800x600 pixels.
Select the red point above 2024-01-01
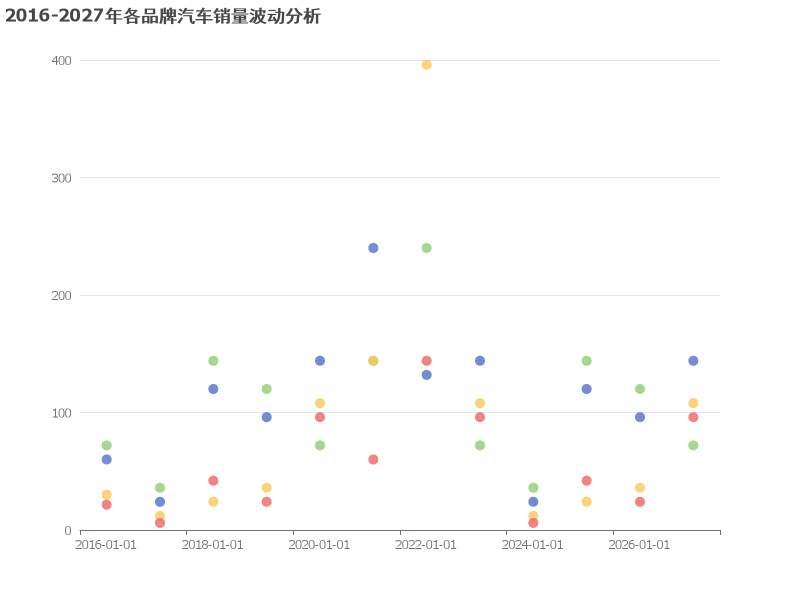pos(533,523)
